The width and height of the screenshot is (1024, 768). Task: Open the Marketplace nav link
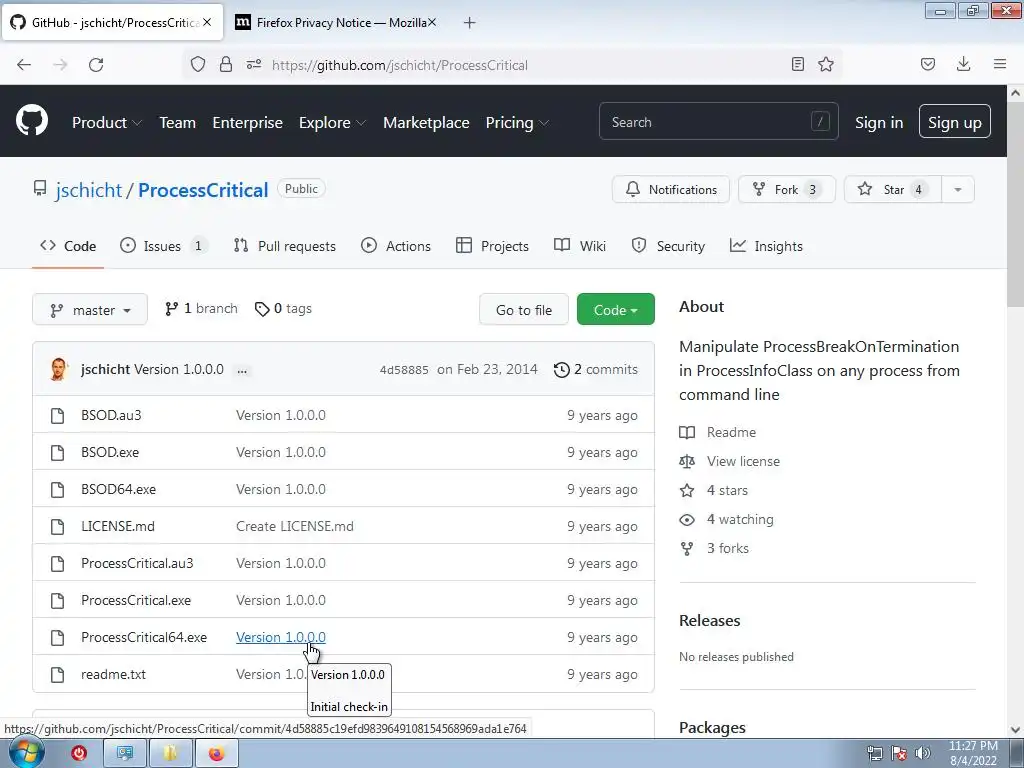pos(426,123)
